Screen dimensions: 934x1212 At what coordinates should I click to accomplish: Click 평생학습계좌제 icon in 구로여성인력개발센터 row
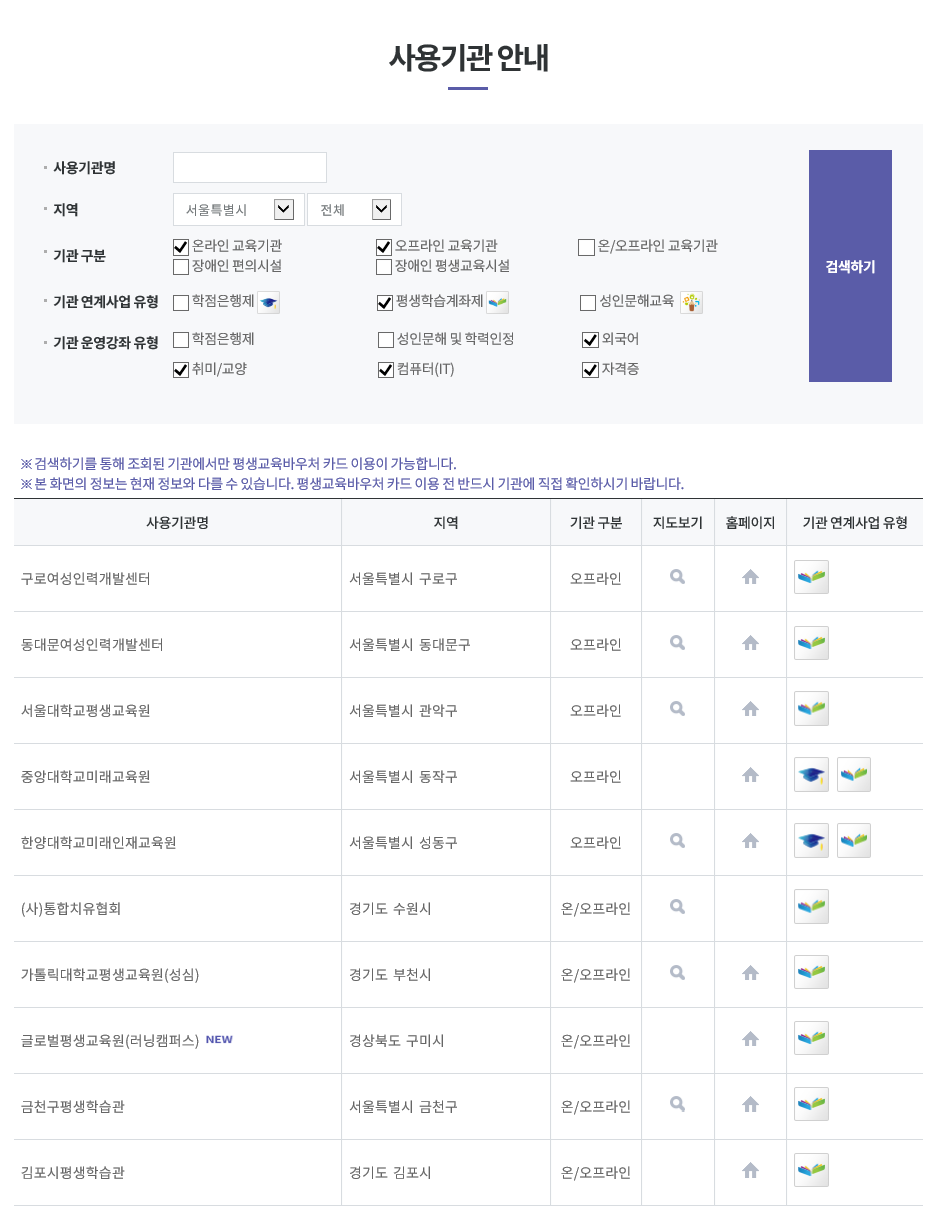(x=811, y=577)
